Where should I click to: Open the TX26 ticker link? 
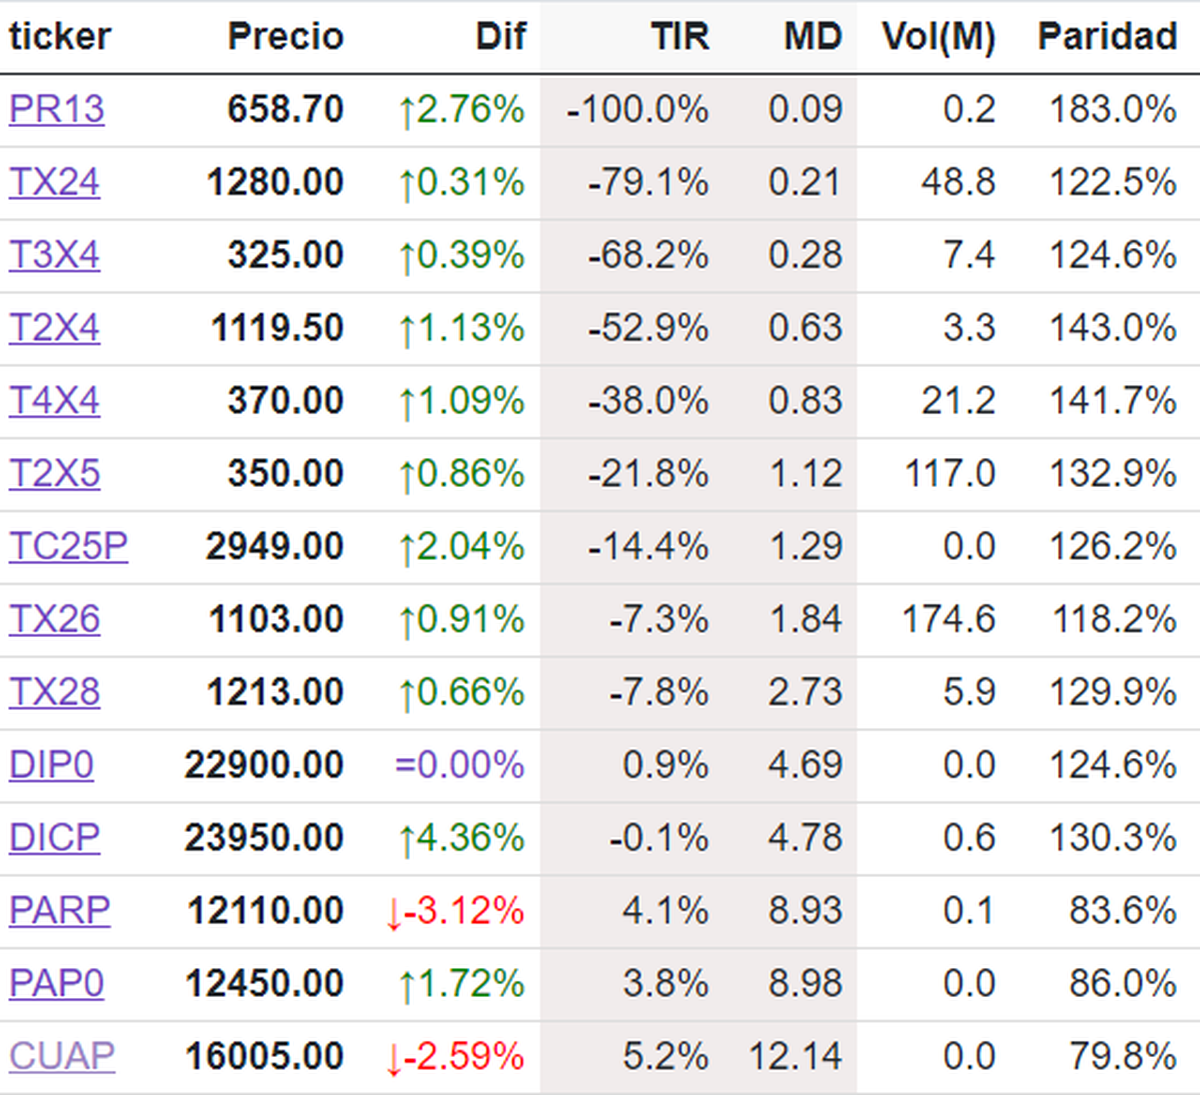[x=54, y=620]
